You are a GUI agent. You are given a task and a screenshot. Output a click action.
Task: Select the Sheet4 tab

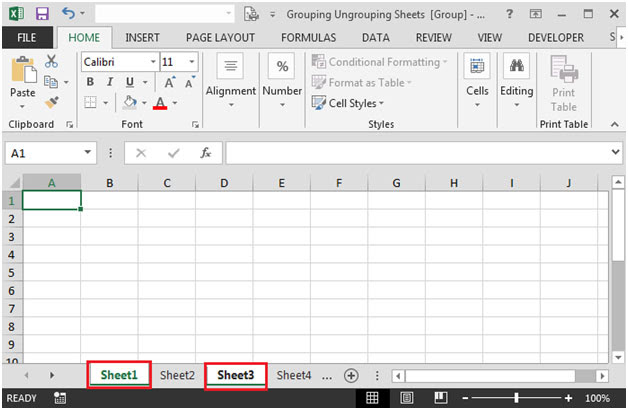coord(294,375)
